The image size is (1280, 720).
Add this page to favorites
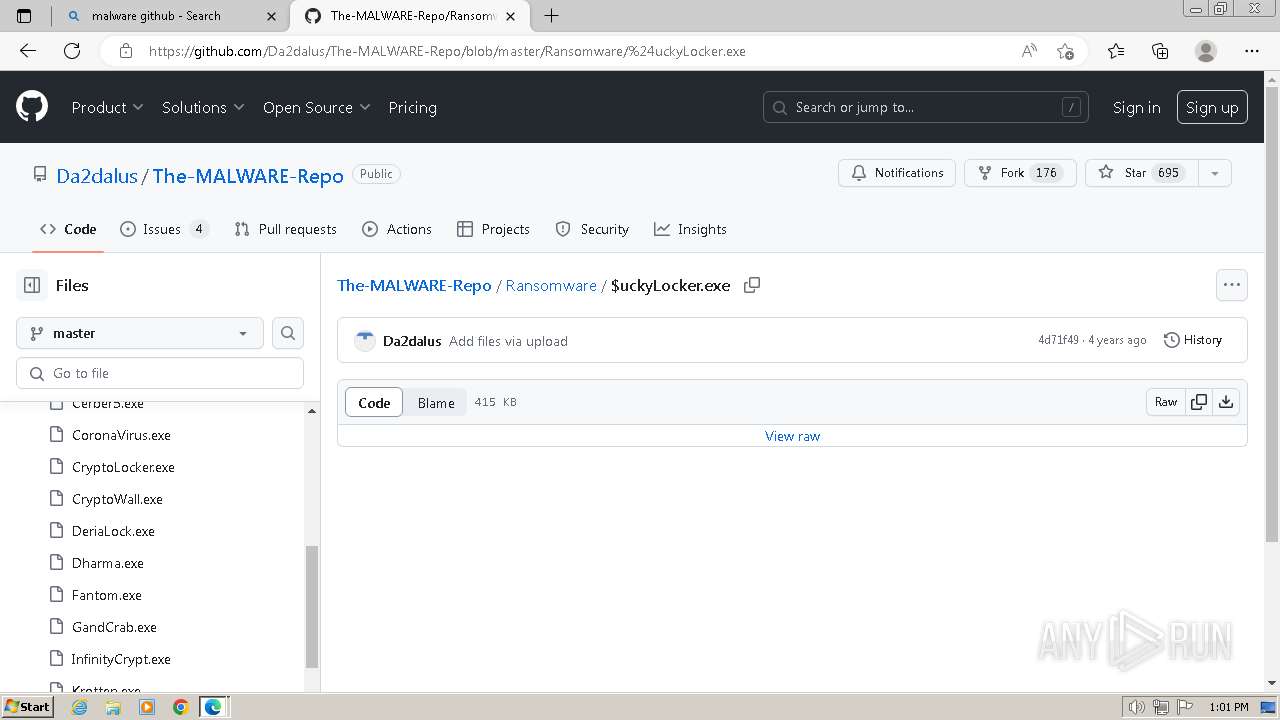1065,51
